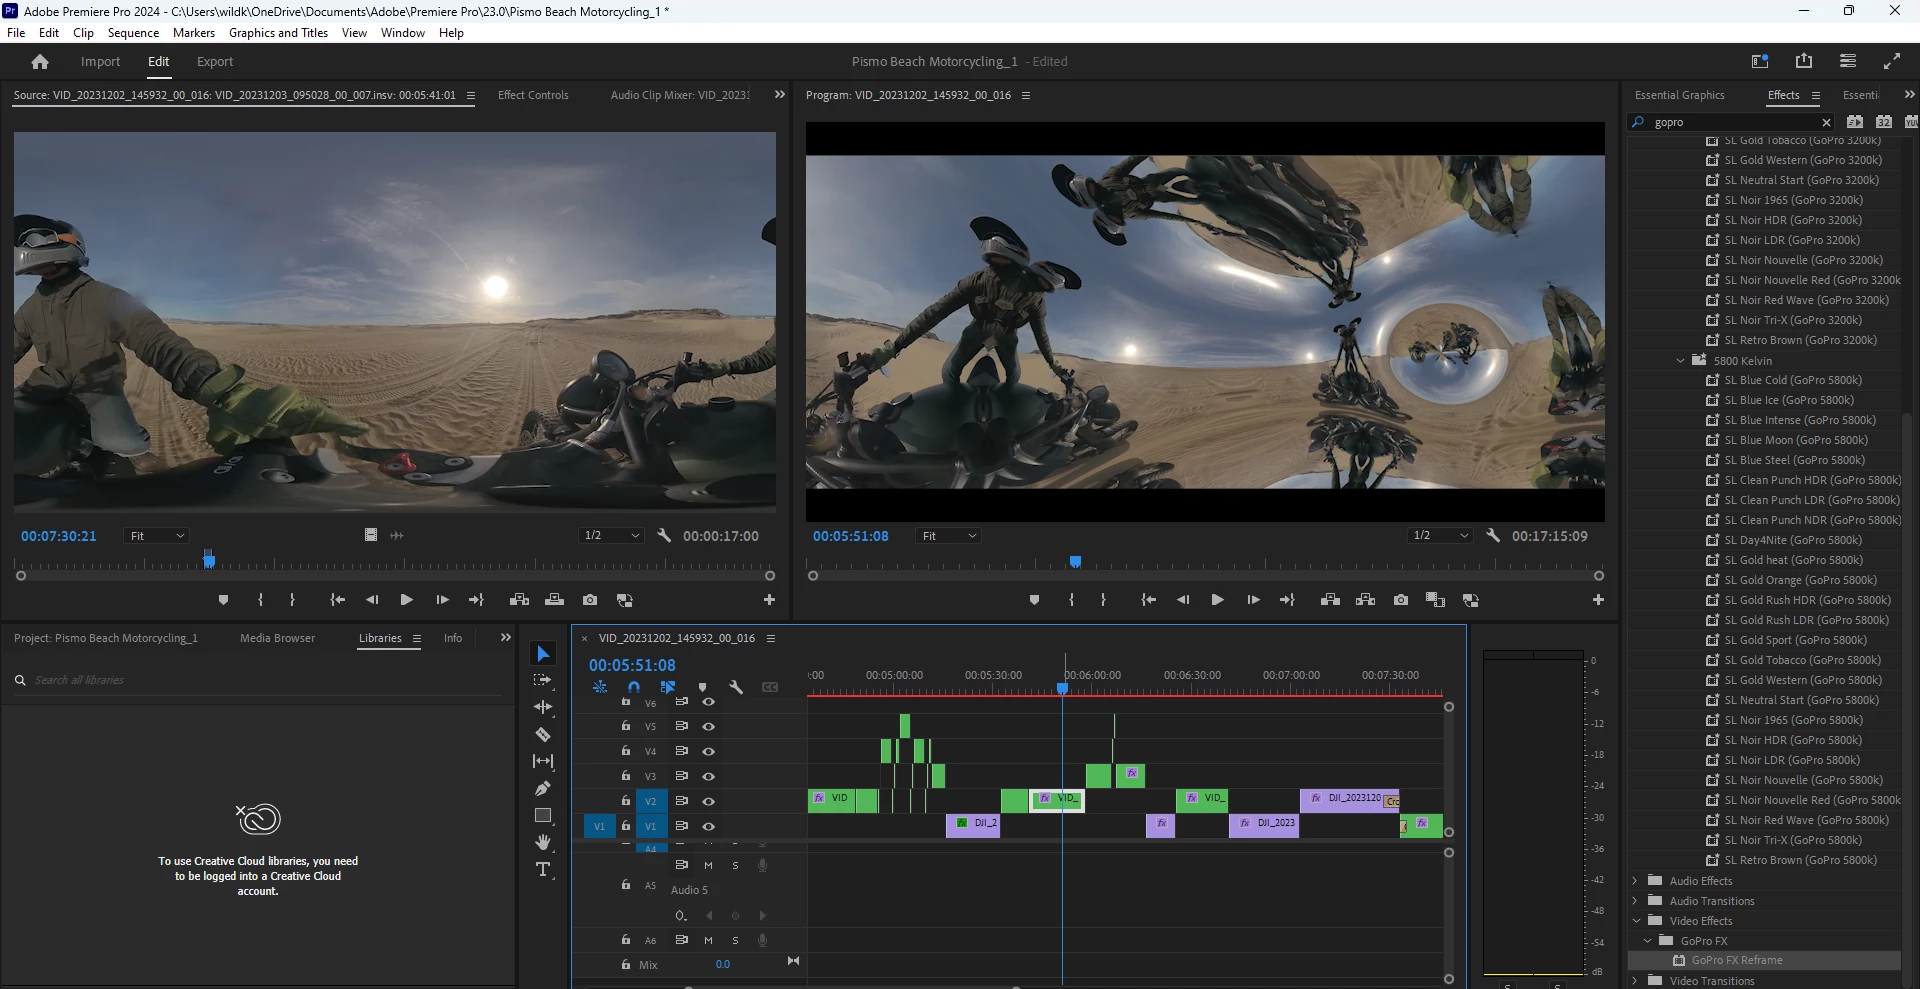
Task: Open Program monitor Fit zoom dropdown
Action: pos(948,536)
